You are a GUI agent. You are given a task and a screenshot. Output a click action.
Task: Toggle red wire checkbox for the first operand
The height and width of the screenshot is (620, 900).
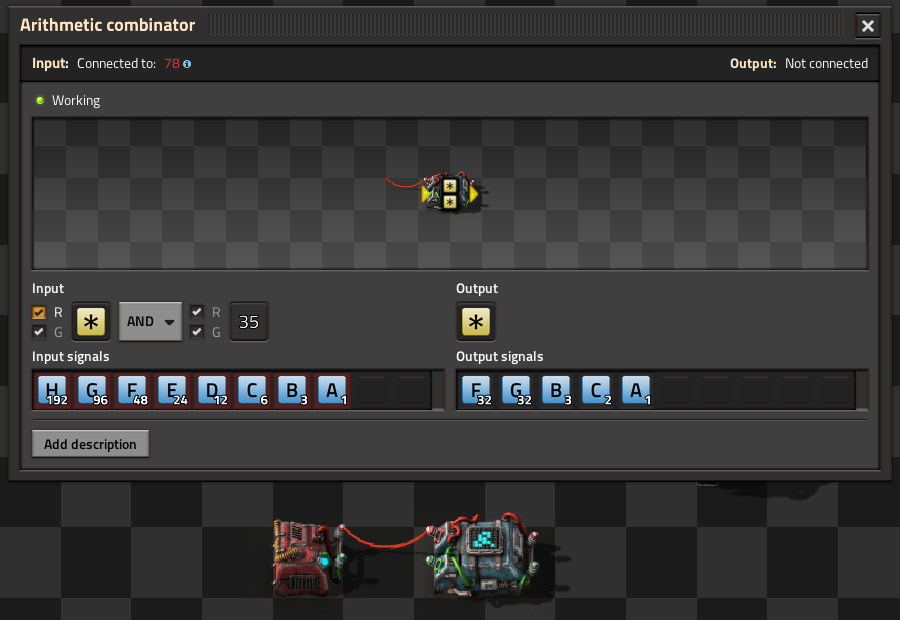39,312
